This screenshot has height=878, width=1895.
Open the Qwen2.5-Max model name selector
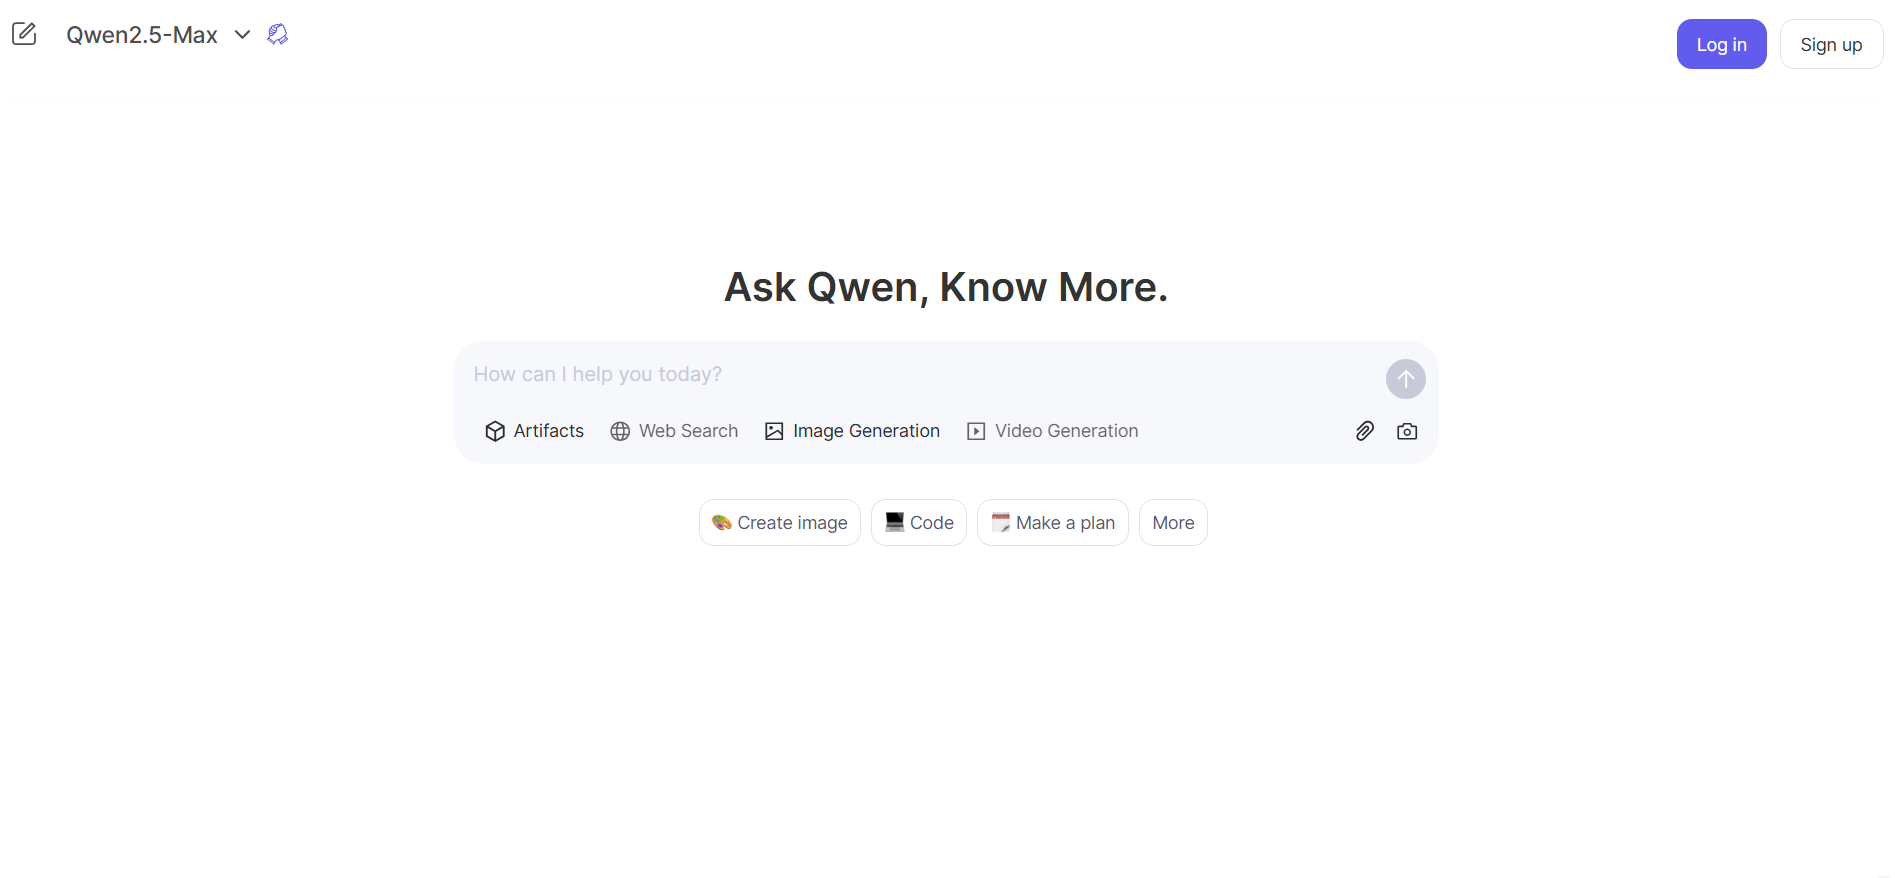pos(142,35)
